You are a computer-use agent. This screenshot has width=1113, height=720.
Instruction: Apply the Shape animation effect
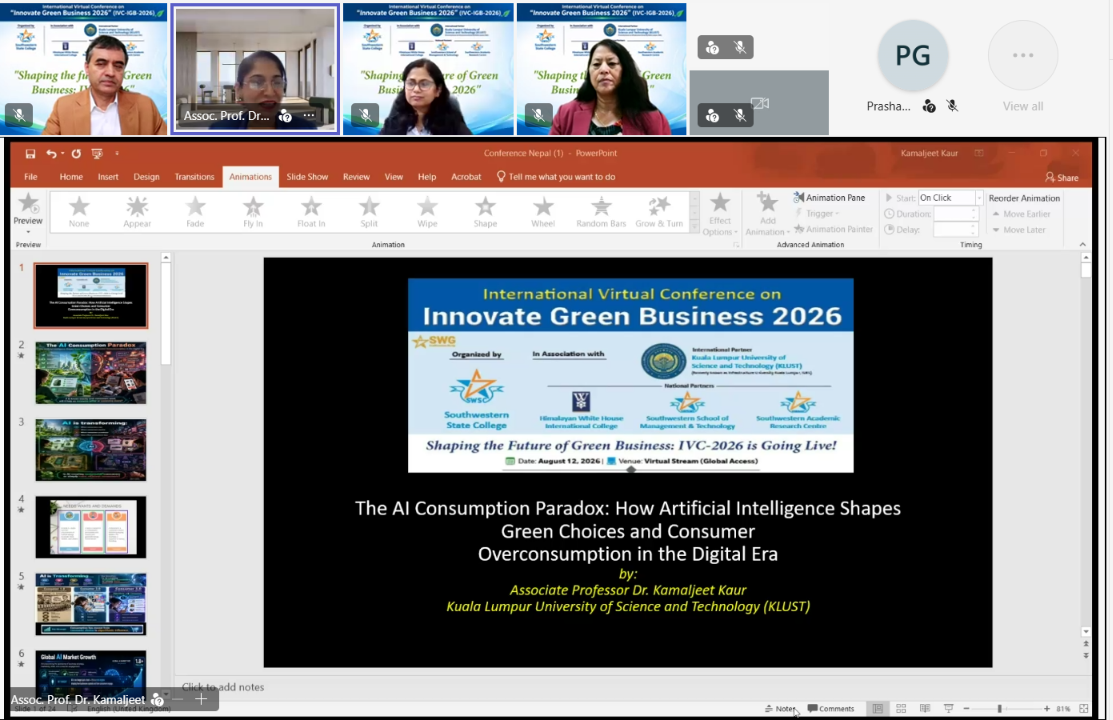click(486, 211)
